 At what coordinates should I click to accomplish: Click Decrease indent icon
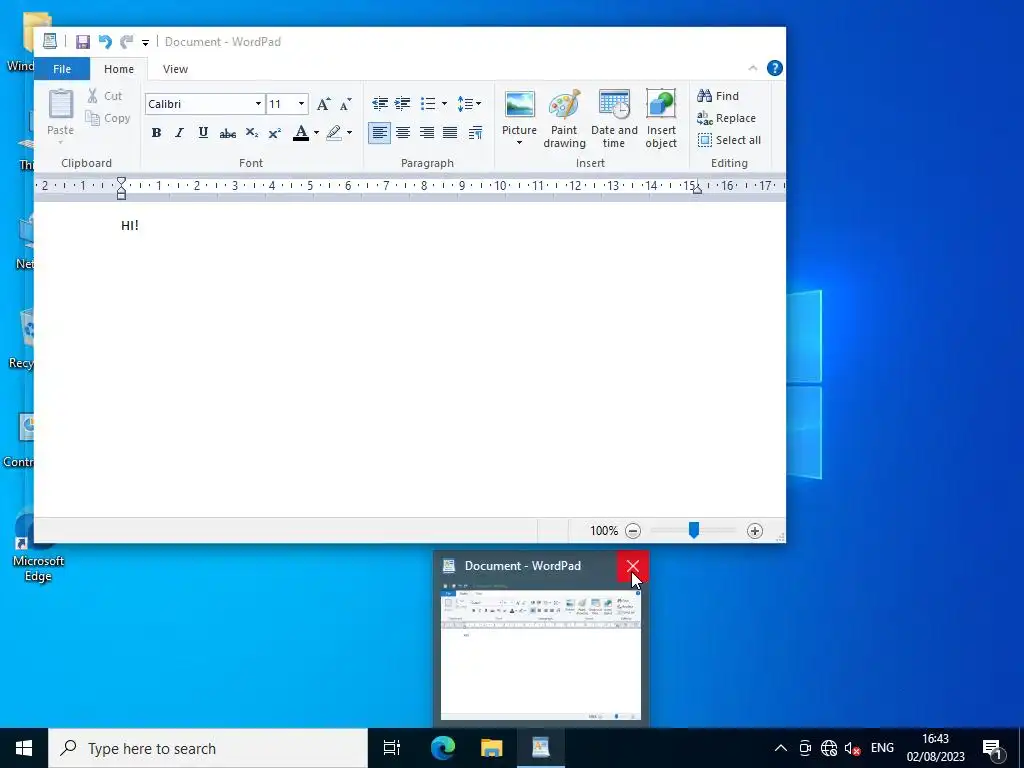[x=379, y=103]
